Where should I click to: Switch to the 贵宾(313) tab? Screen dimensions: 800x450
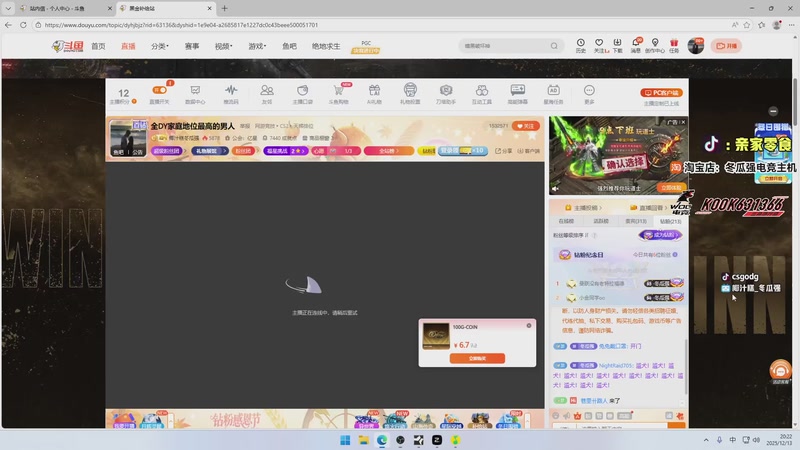636,221
